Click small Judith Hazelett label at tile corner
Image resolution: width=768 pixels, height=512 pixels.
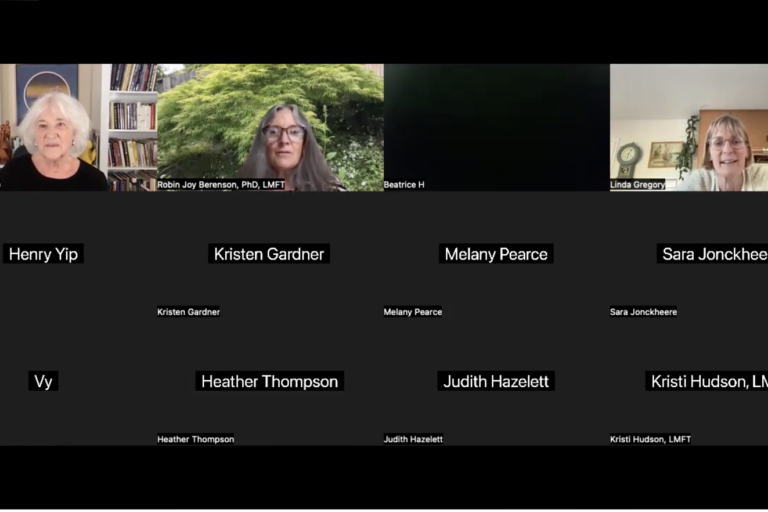413,439
